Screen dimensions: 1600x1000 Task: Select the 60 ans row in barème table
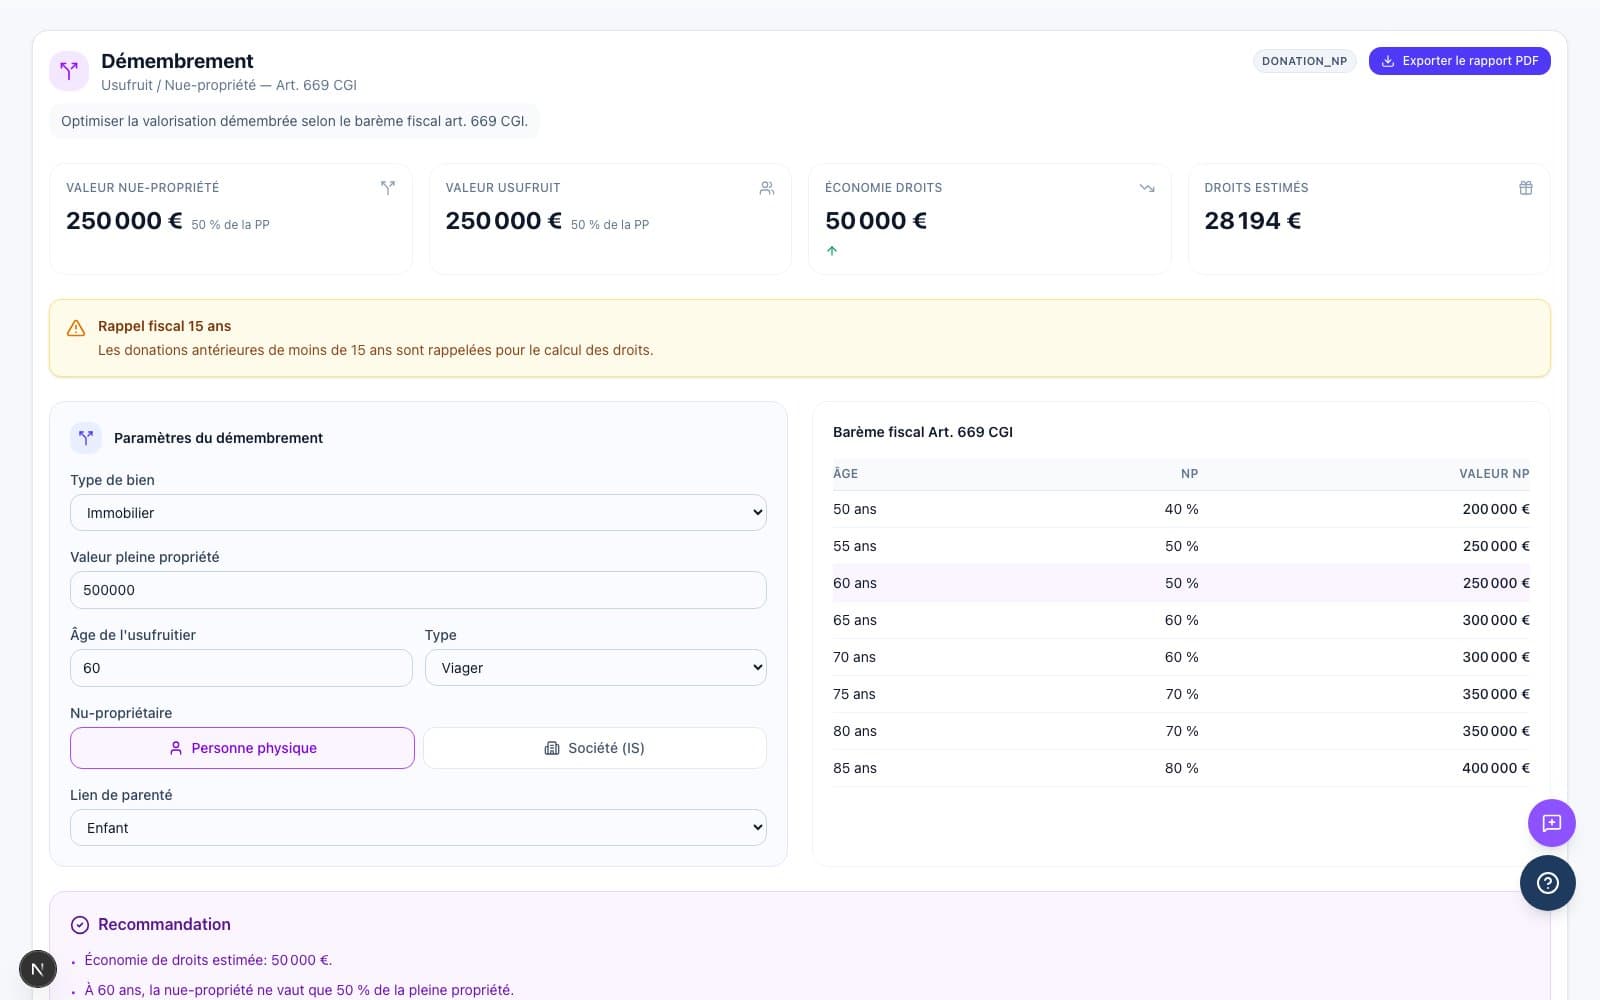[1180, 583]
